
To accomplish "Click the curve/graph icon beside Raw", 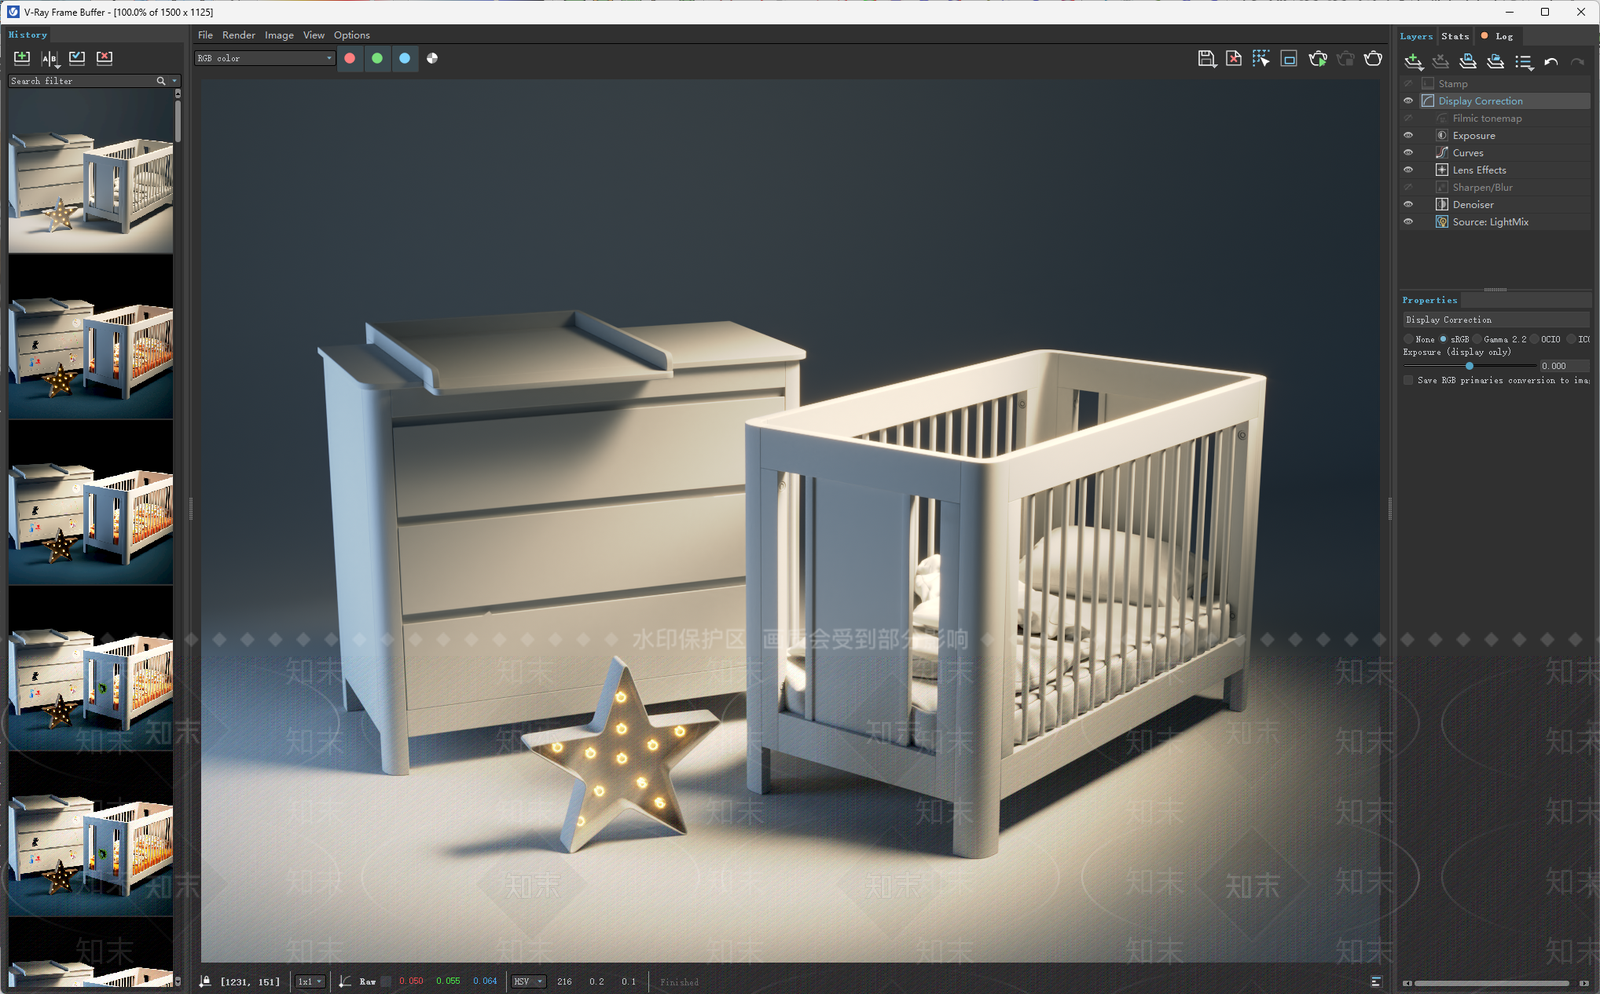I will [x=345, y=981].
